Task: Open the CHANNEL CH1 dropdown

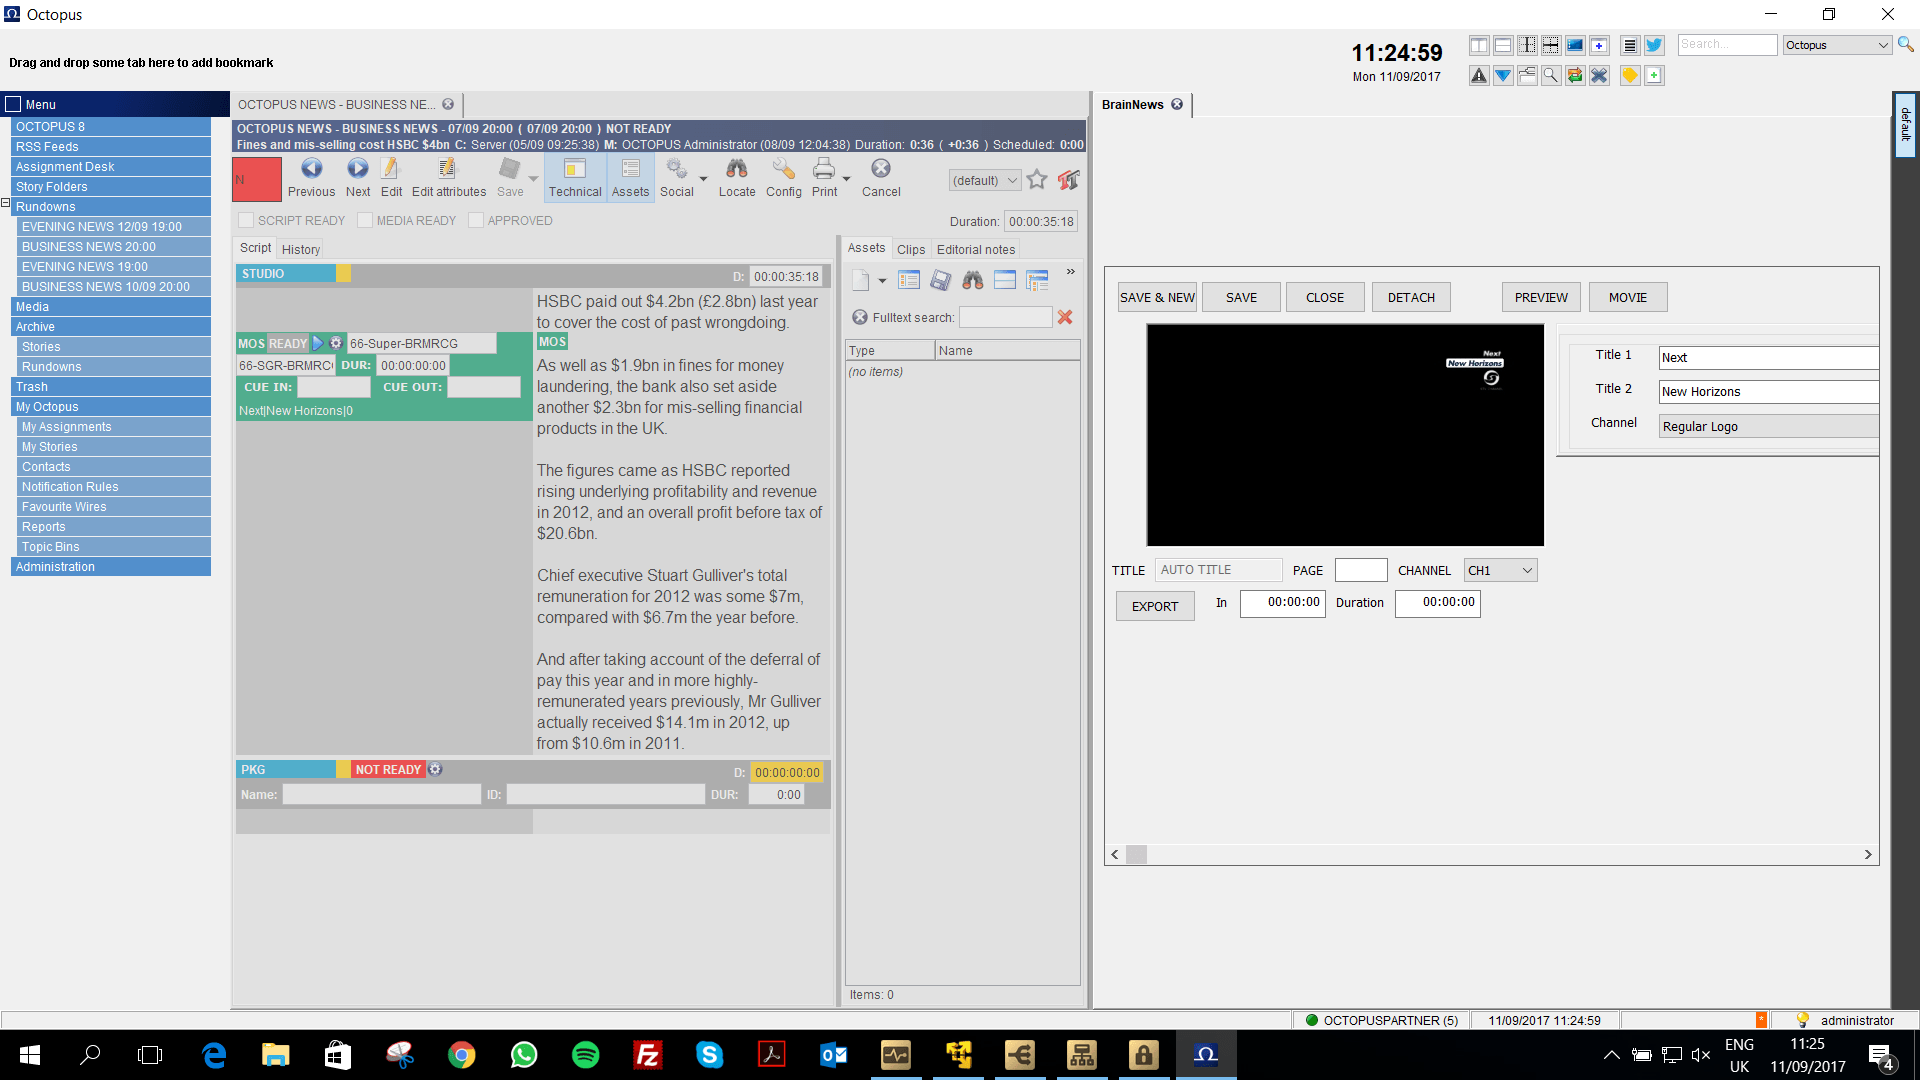Action: point(1500,571)
